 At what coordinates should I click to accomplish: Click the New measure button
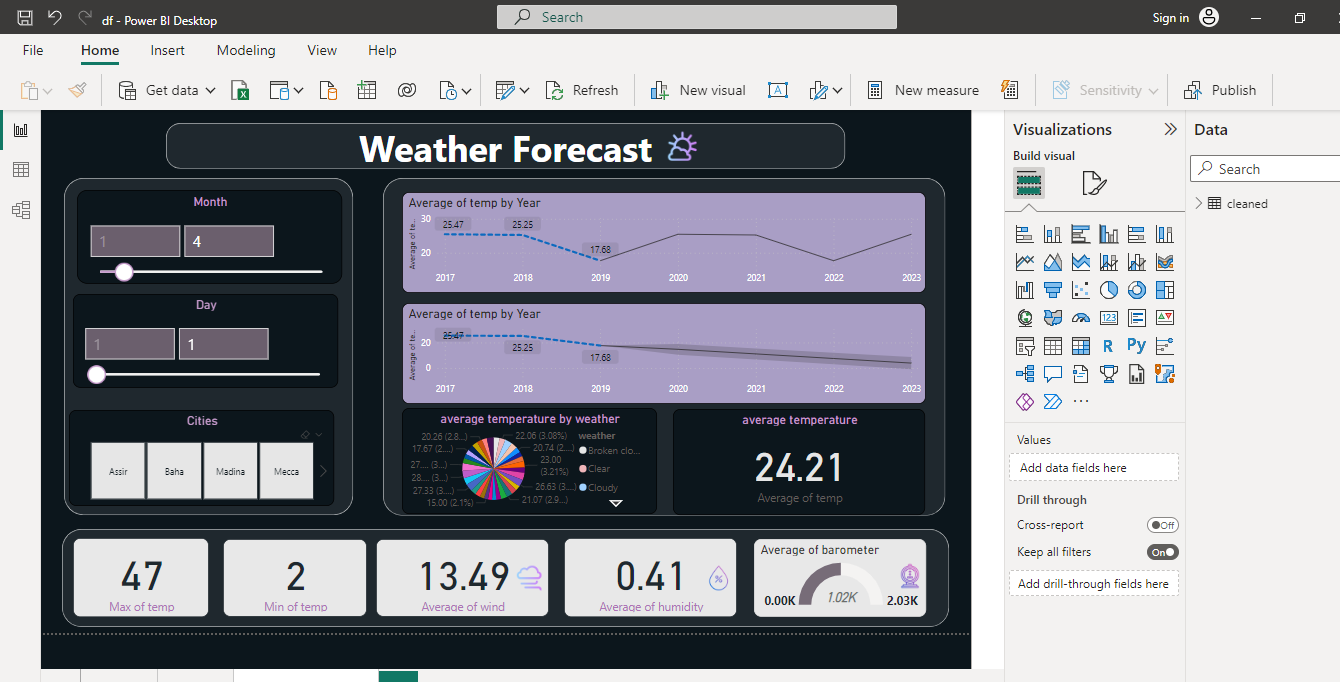923,89
